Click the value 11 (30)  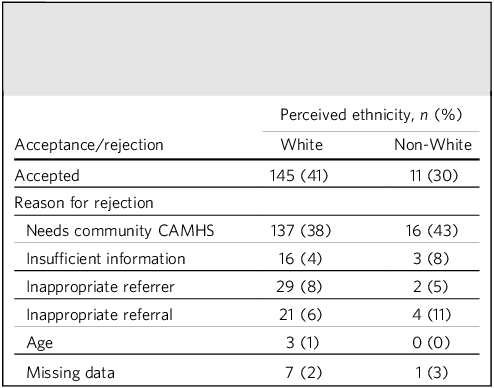click(434, 176)
